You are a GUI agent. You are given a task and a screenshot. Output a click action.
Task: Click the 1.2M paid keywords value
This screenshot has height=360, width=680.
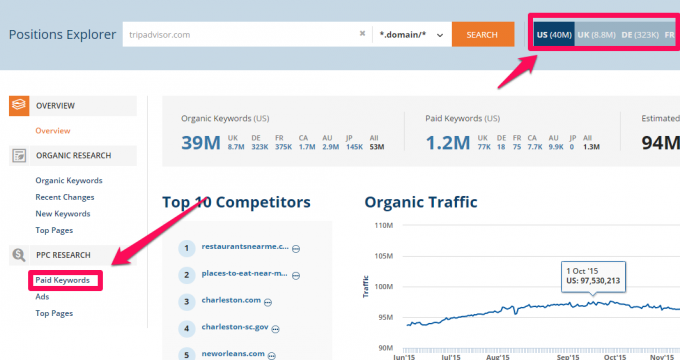click(x=448, y=143)
